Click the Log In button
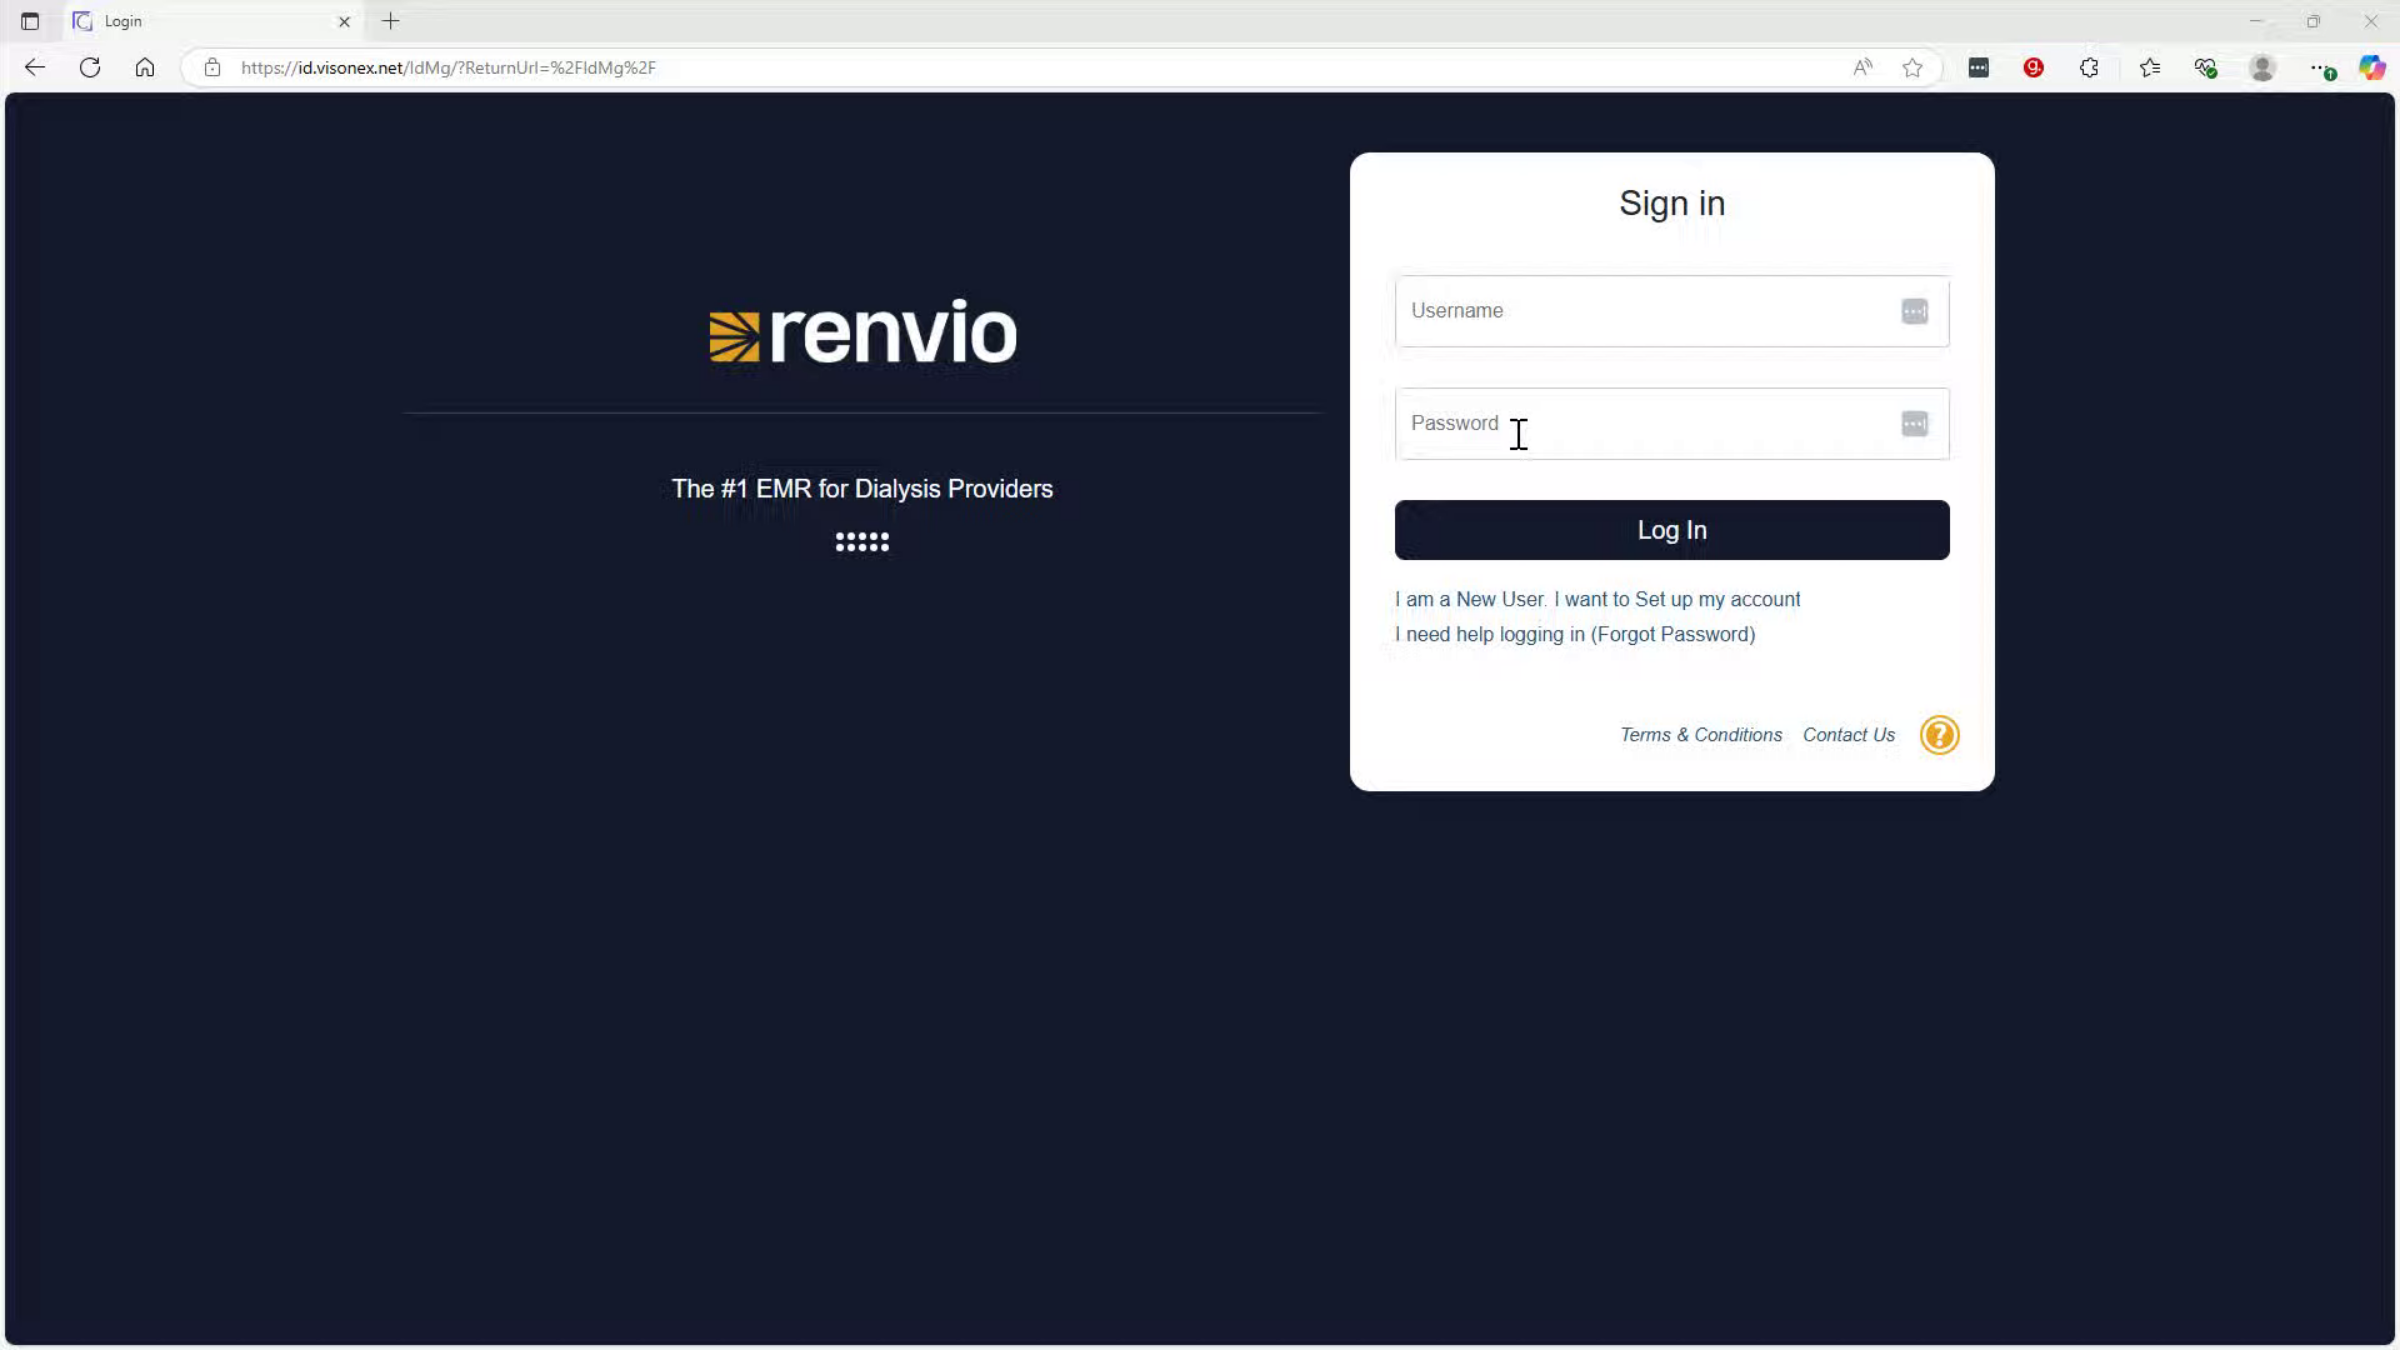This screenshot has height=1350, width=2400. click(1672, 530)
